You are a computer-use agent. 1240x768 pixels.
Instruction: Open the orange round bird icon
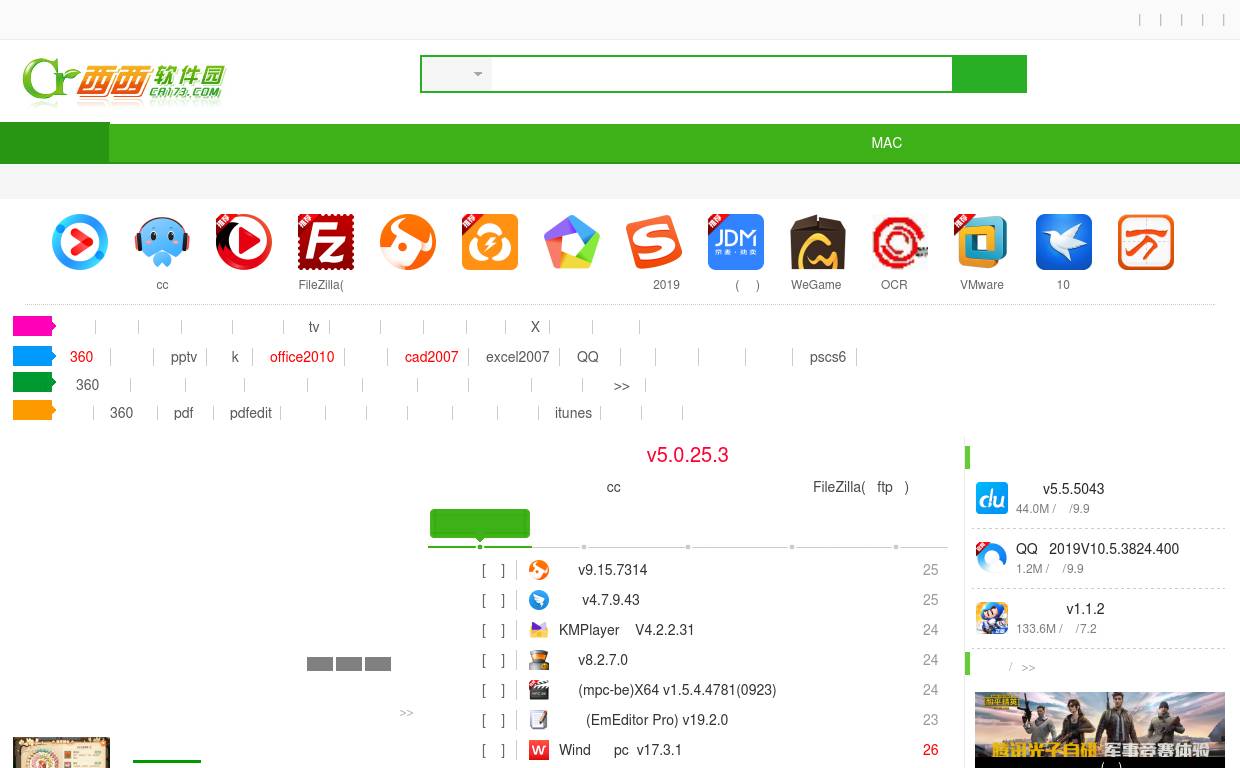coord(408,242)
